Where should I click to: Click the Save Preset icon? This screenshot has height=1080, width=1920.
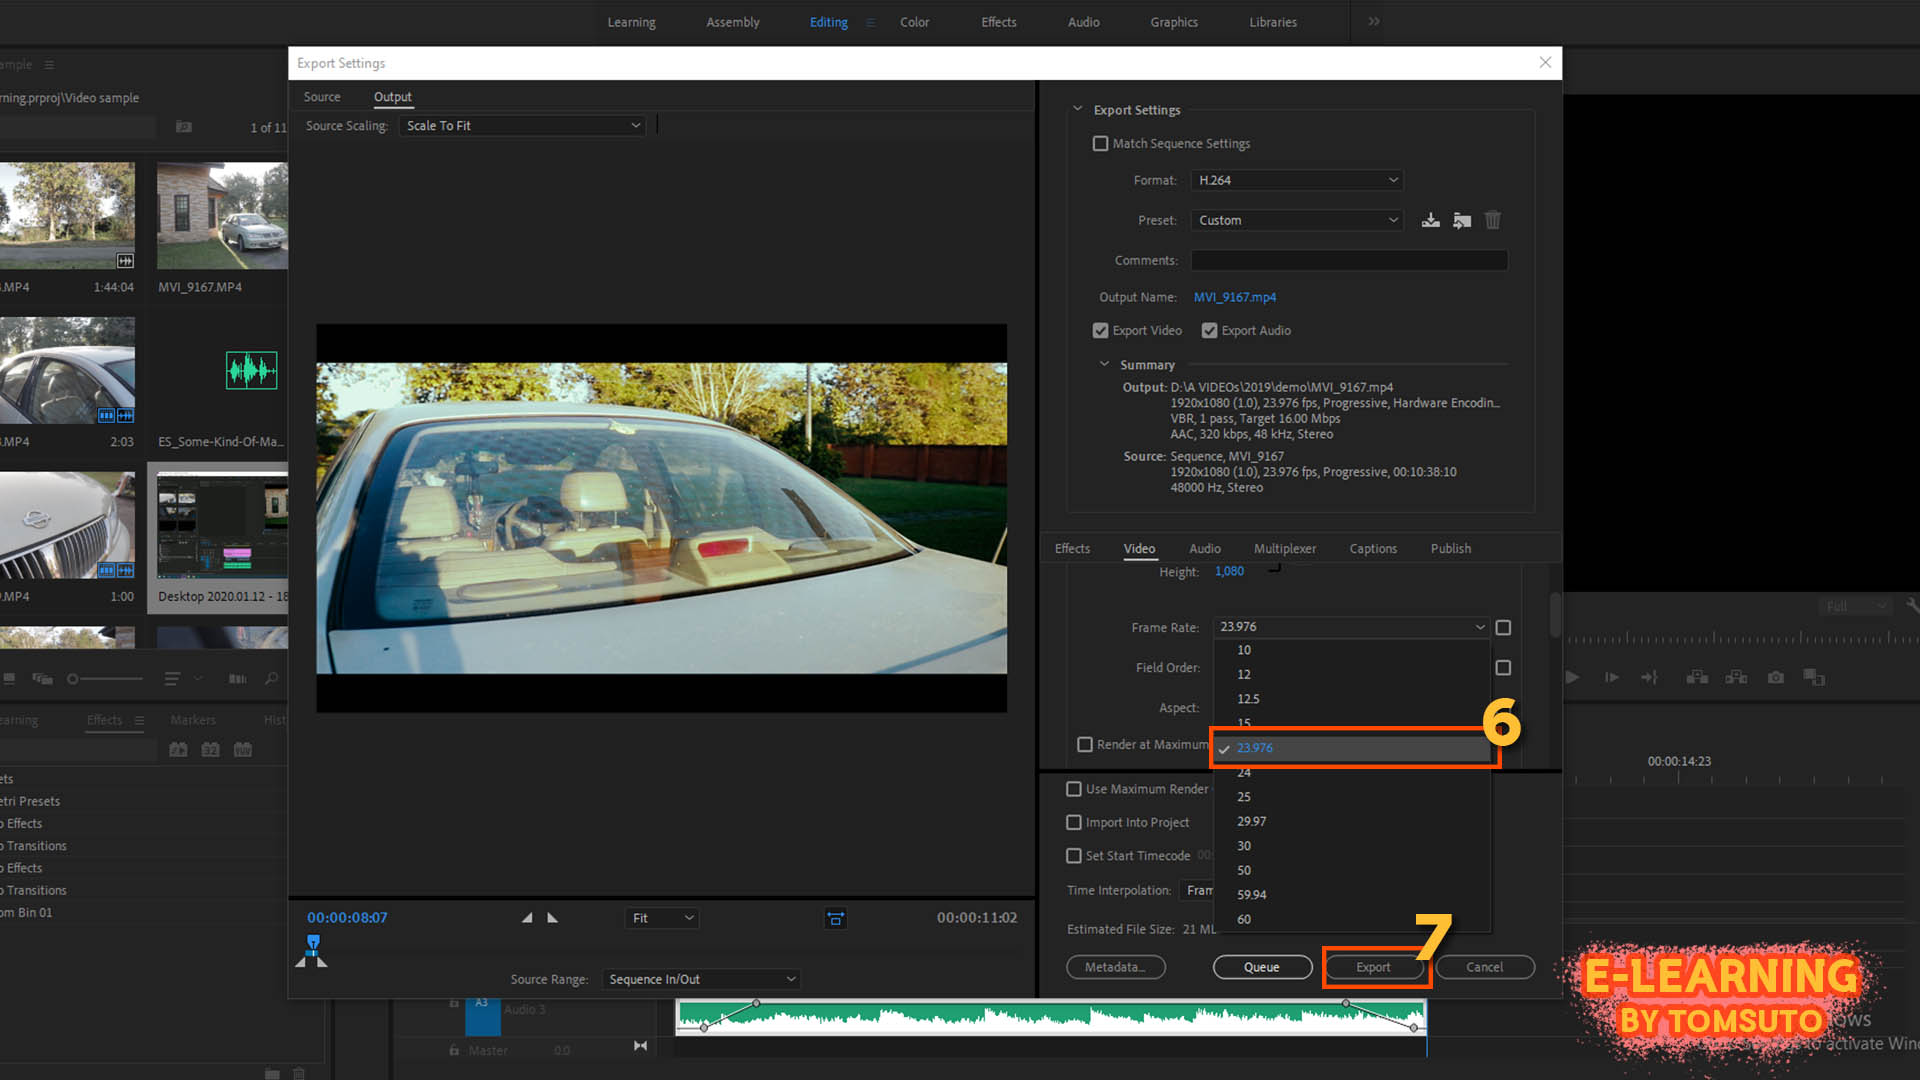1430,220
